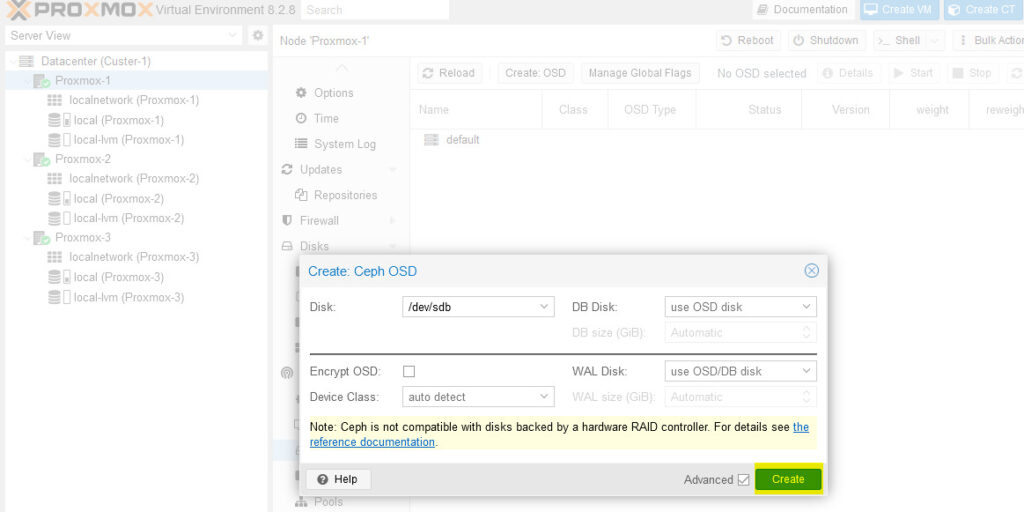Expand the Shell dropdown arrow
Screen dimensions: 1024x512
[935, 40]
